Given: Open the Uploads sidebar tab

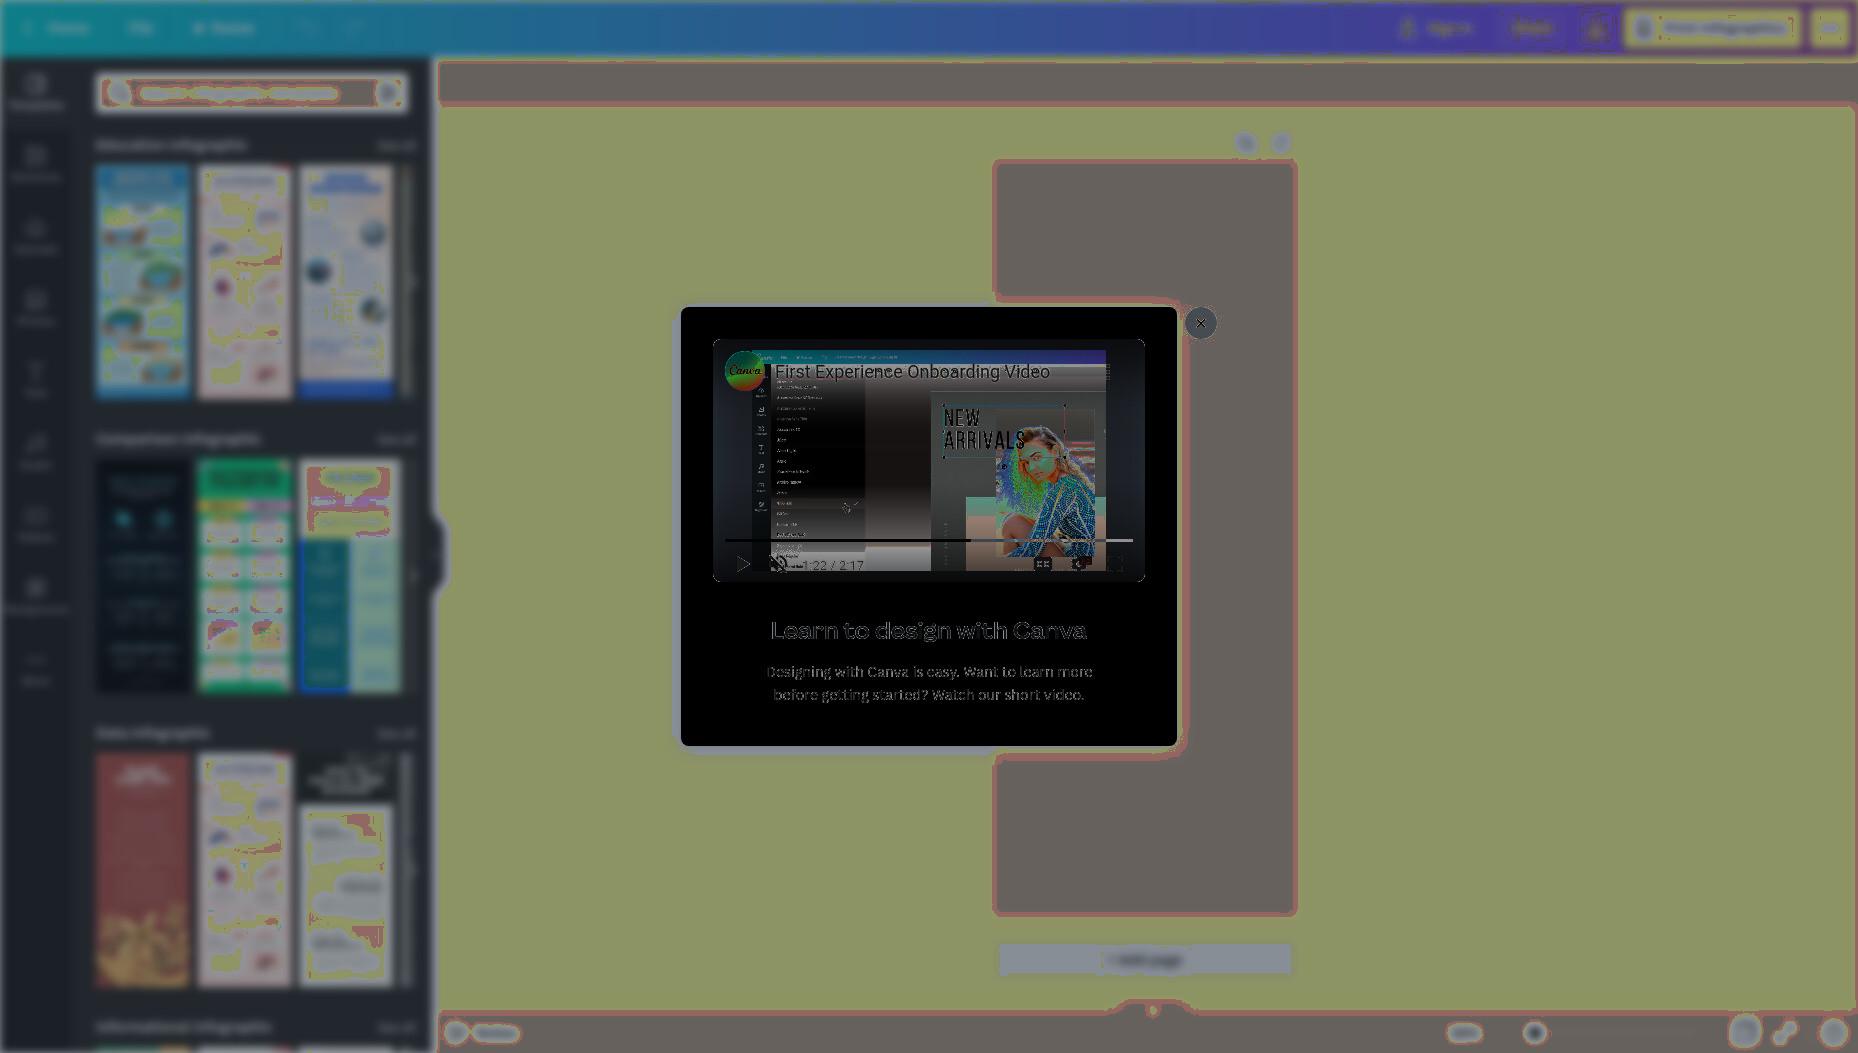Looking at the screenshot, I should click(x=36, y=236).
